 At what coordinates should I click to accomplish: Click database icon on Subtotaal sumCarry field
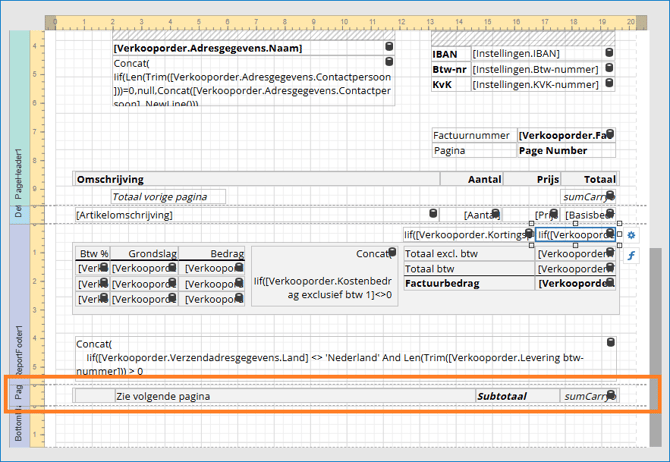(x=610, y=396)
